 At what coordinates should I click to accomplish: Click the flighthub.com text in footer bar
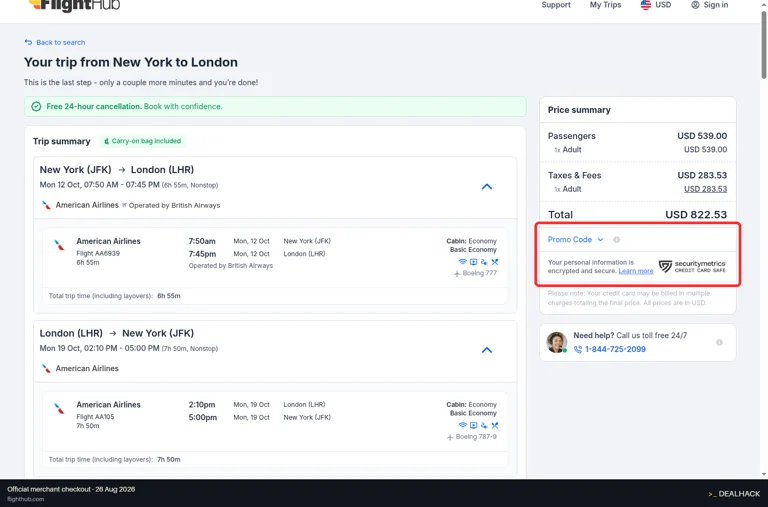click(x=25, y=499)
